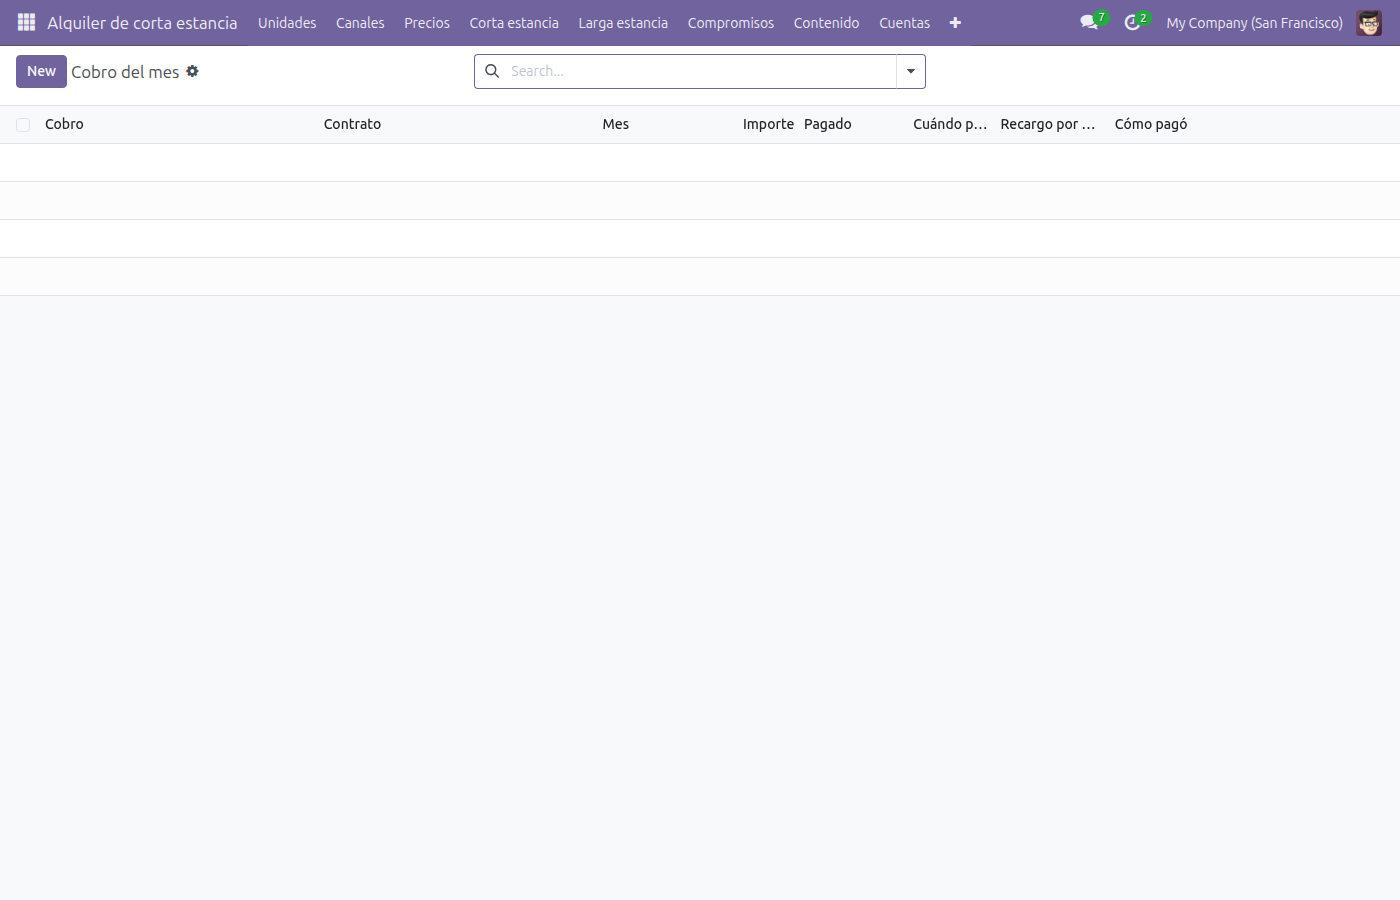Open the Larga estancia menu
This screenshot has width=1400, height=900.
pyautogui.click(x=623, y=22)
